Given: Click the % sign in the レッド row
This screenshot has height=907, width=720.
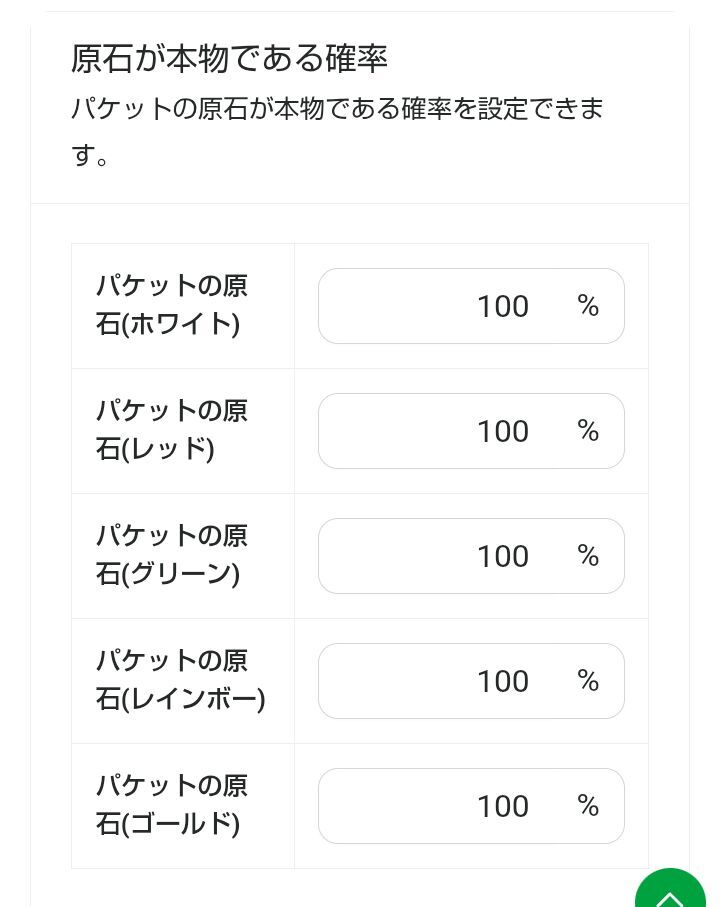Looking at the screenshot, I should tap(588, 431).
